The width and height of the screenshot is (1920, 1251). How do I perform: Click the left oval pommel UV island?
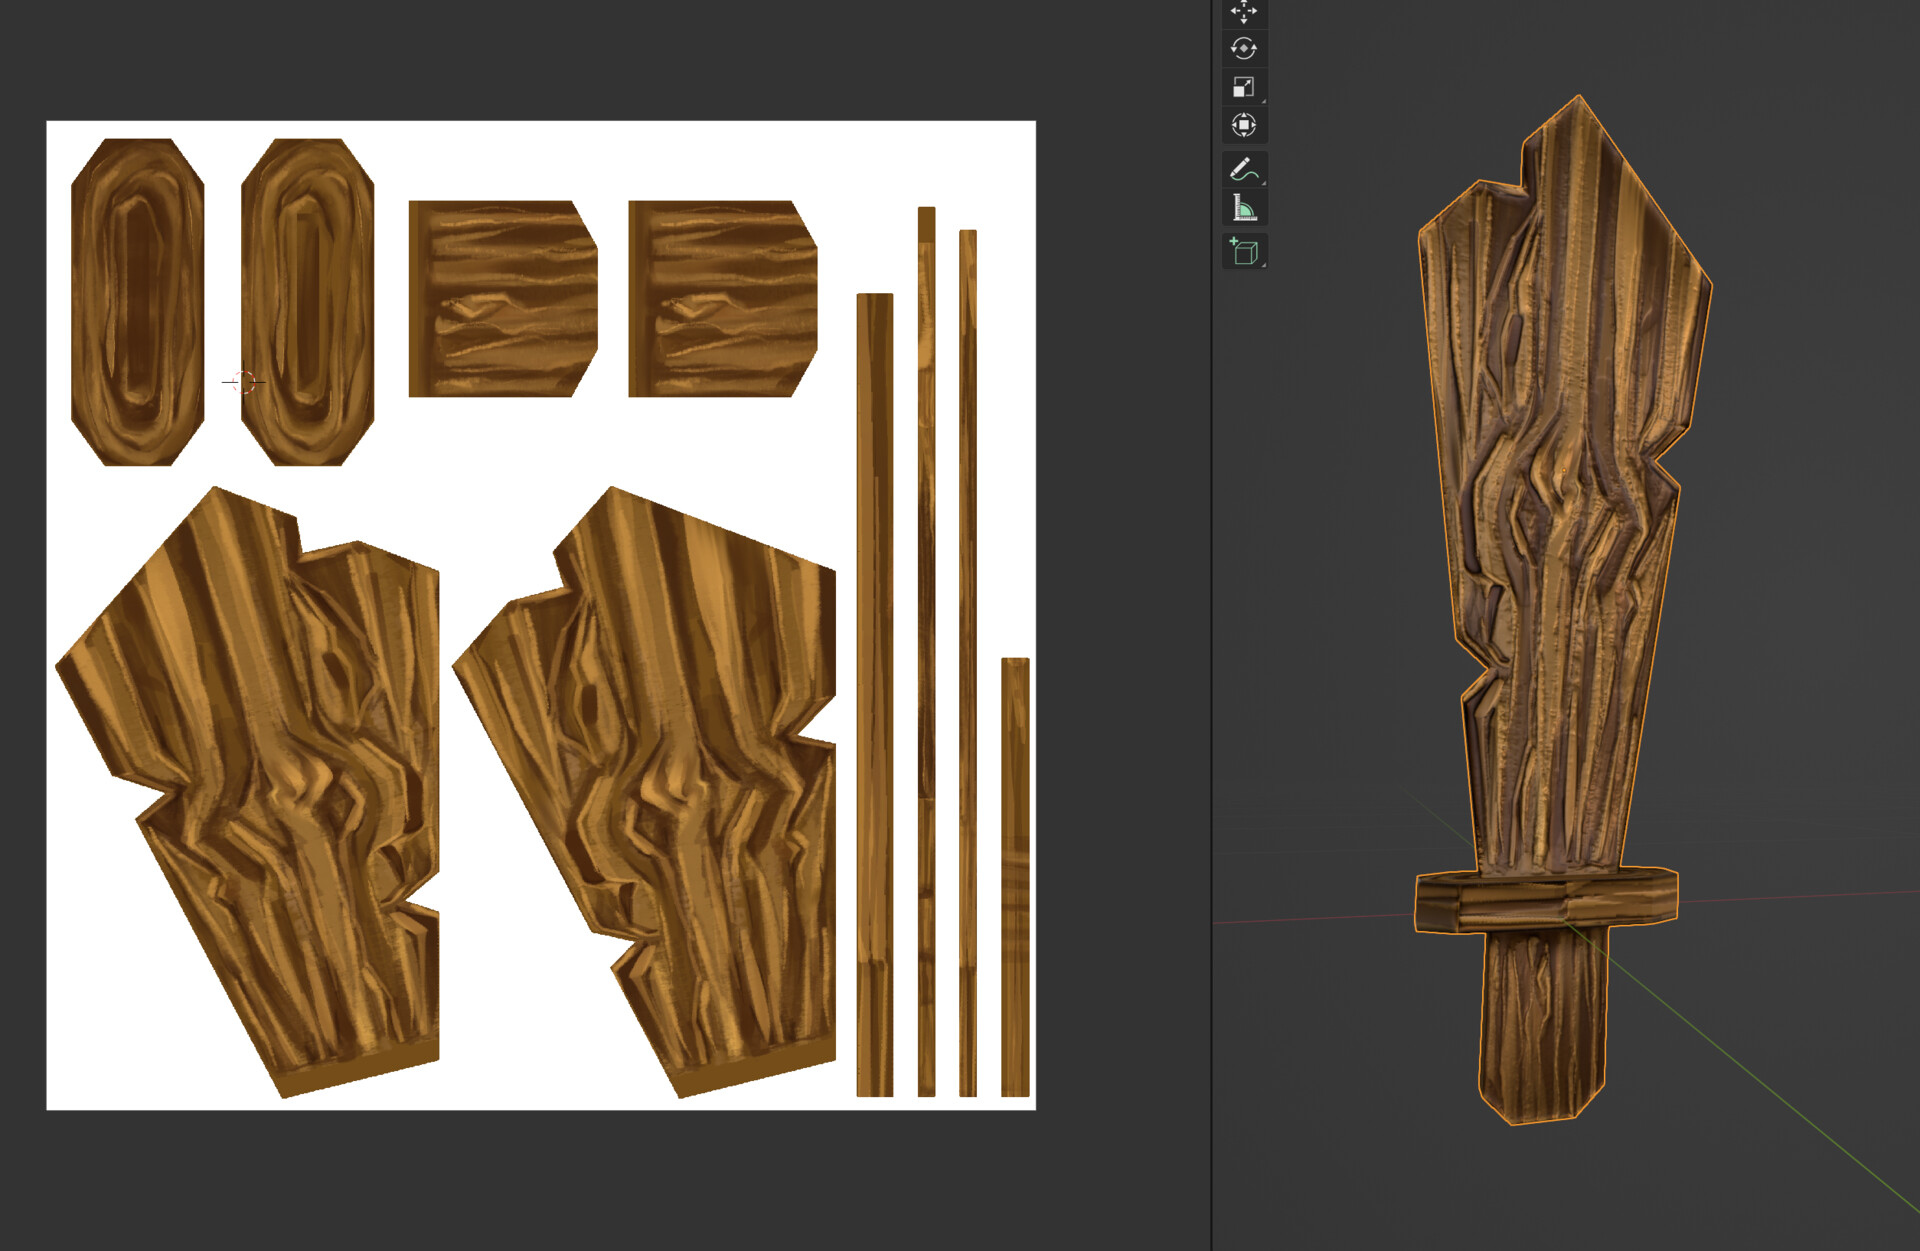[x=135, y=300]
